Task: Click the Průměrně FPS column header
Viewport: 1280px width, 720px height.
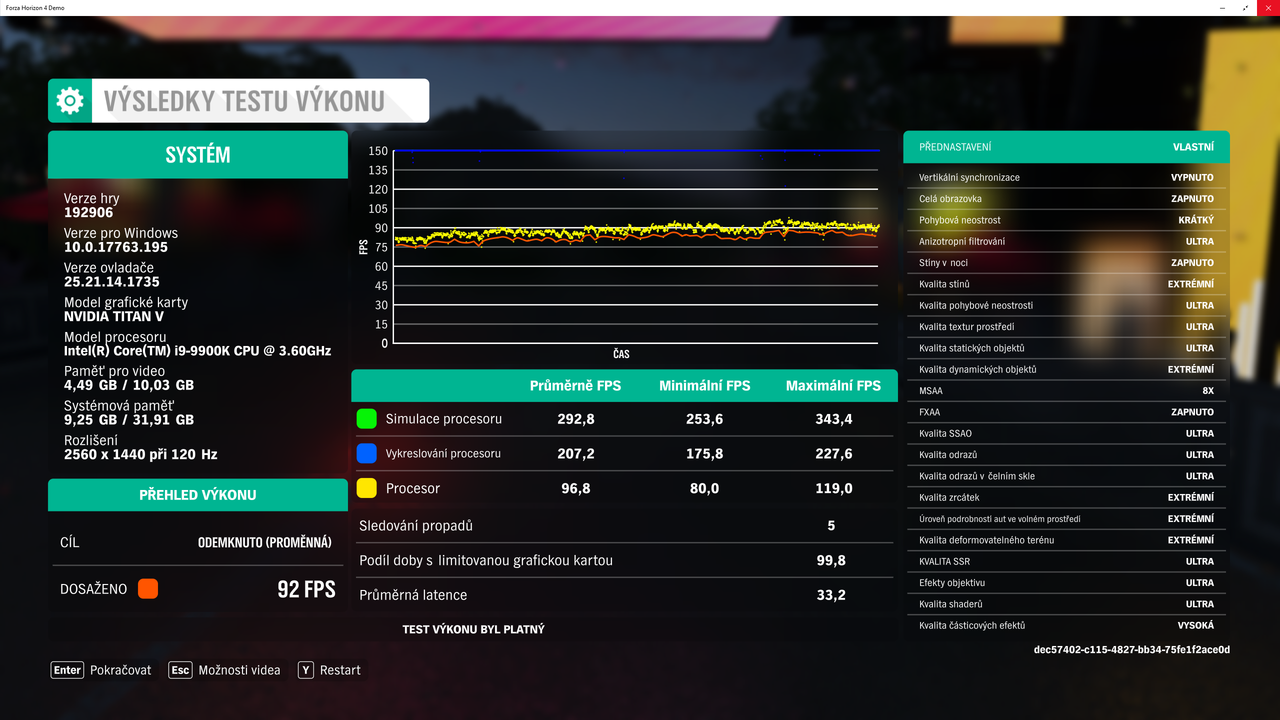Action: click(x=575, y=386)
